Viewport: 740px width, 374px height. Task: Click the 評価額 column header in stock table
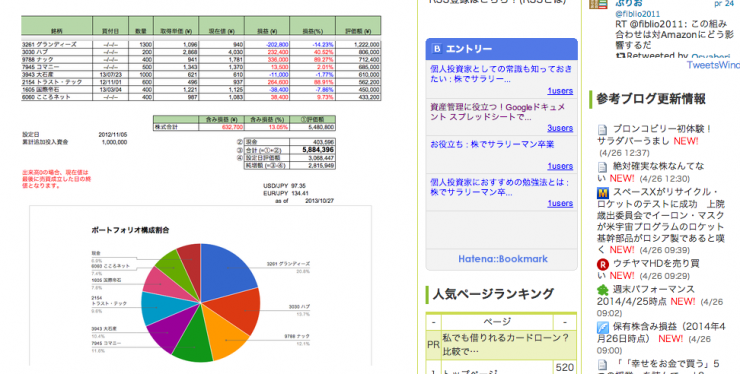coord(358,31)
